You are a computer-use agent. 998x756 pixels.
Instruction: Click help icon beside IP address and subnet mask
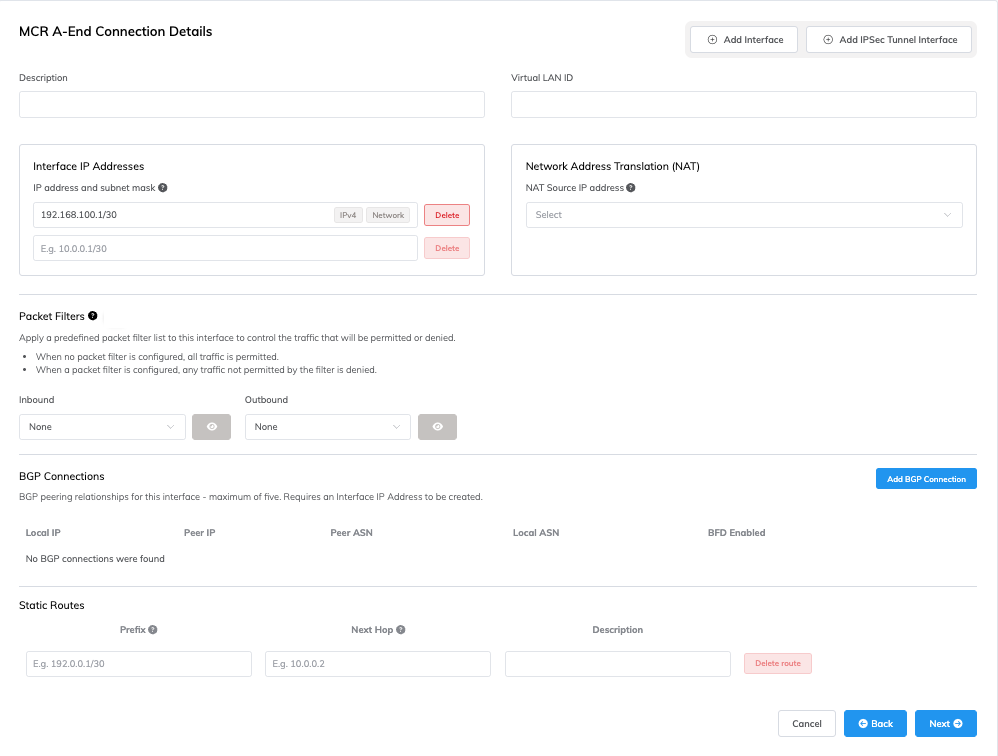[x=163, y=188]
